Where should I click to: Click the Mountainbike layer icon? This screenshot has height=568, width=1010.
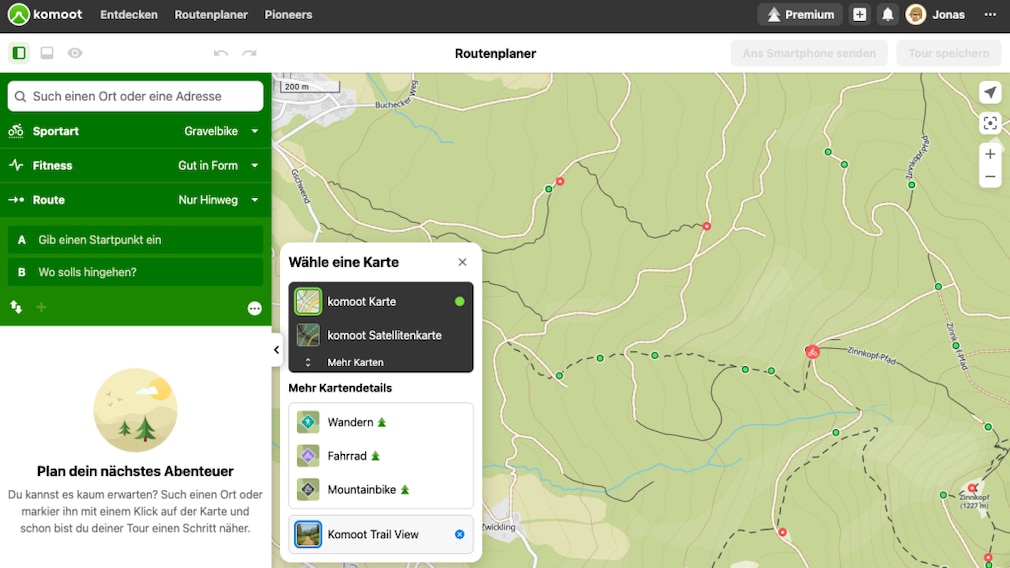pyautogui.click(x=308, y=489)
